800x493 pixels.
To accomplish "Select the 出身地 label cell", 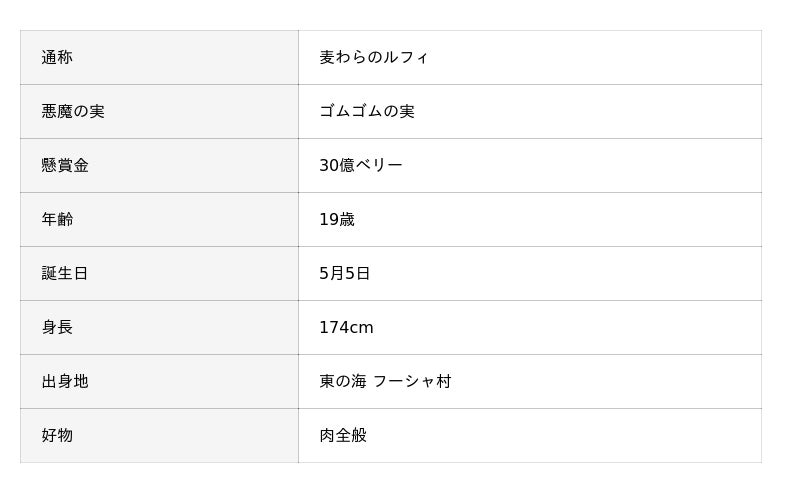I will [65, 382].
